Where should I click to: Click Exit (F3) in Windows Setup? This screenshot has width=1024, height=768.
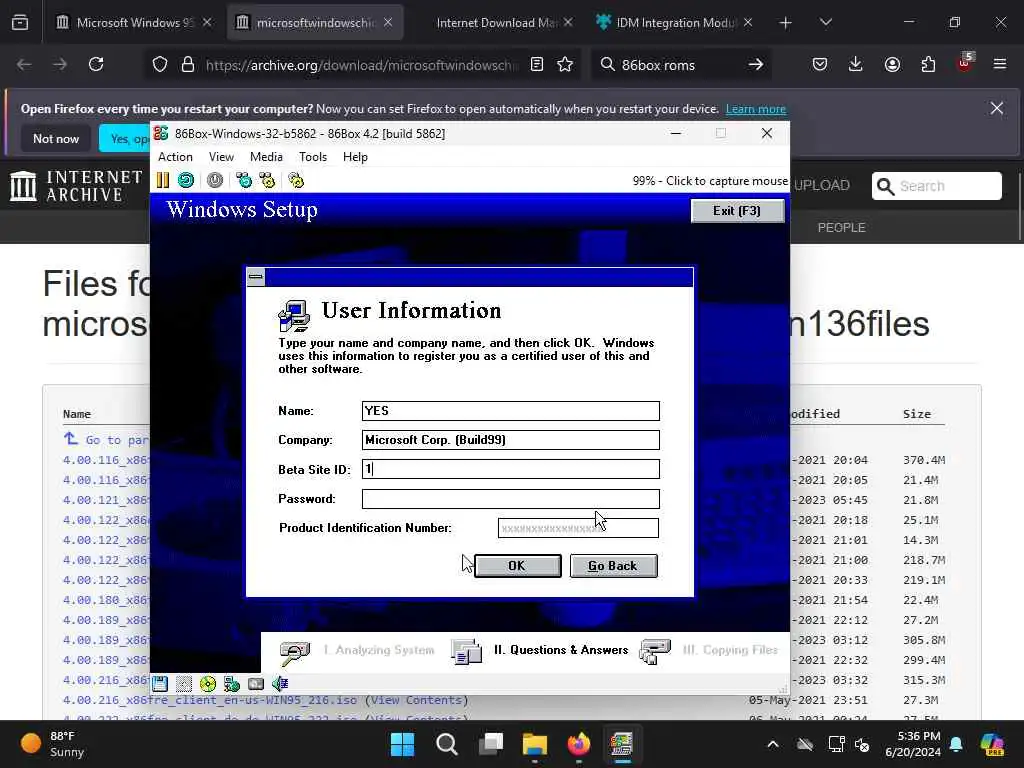point(737,211)
